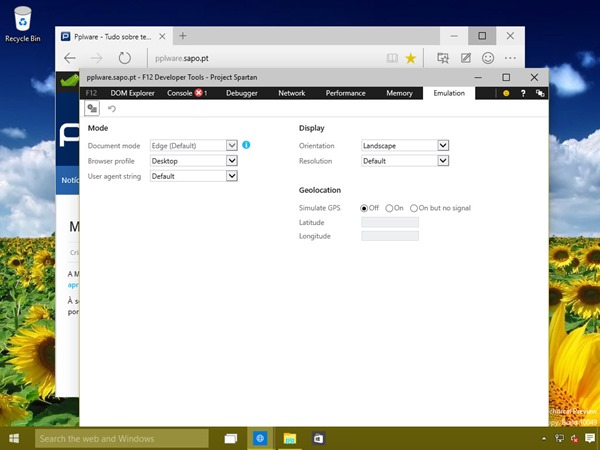The width and height of the screenshot is (600, 450).
Task: Open the F12 tools help question mark
Action: pyautogui.click(x=523, y=93)
